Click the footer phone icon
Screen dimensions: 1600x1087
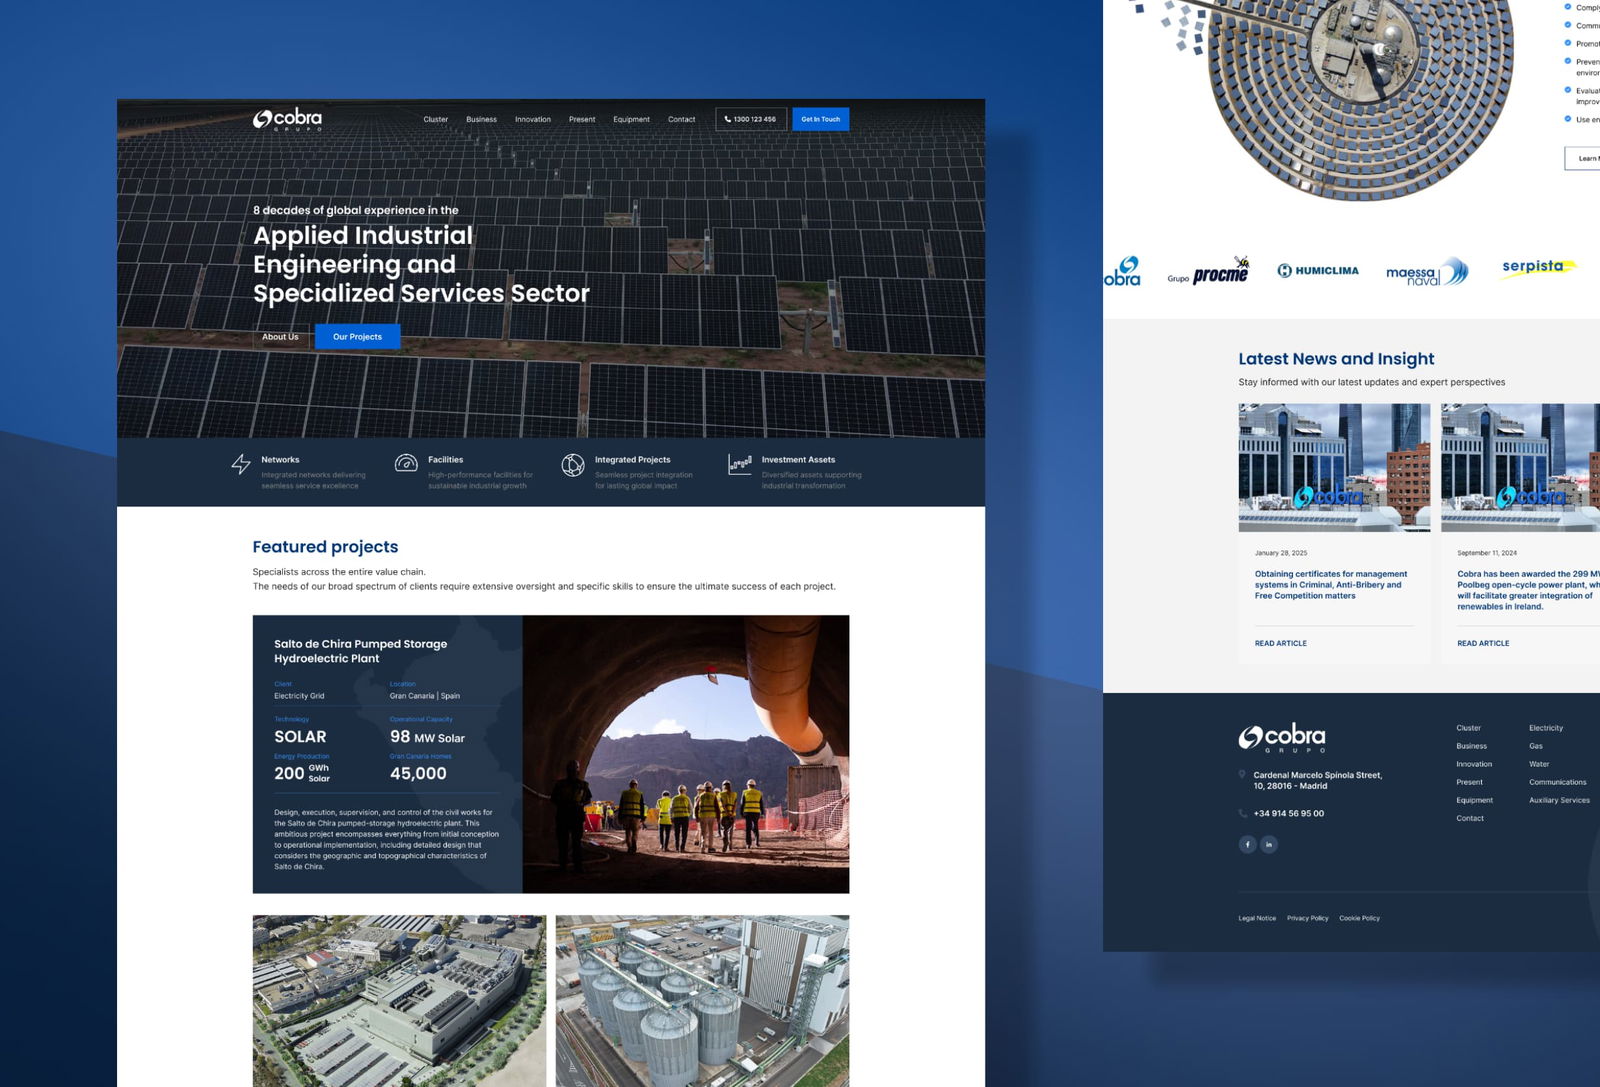click(x=1243, y=814)
